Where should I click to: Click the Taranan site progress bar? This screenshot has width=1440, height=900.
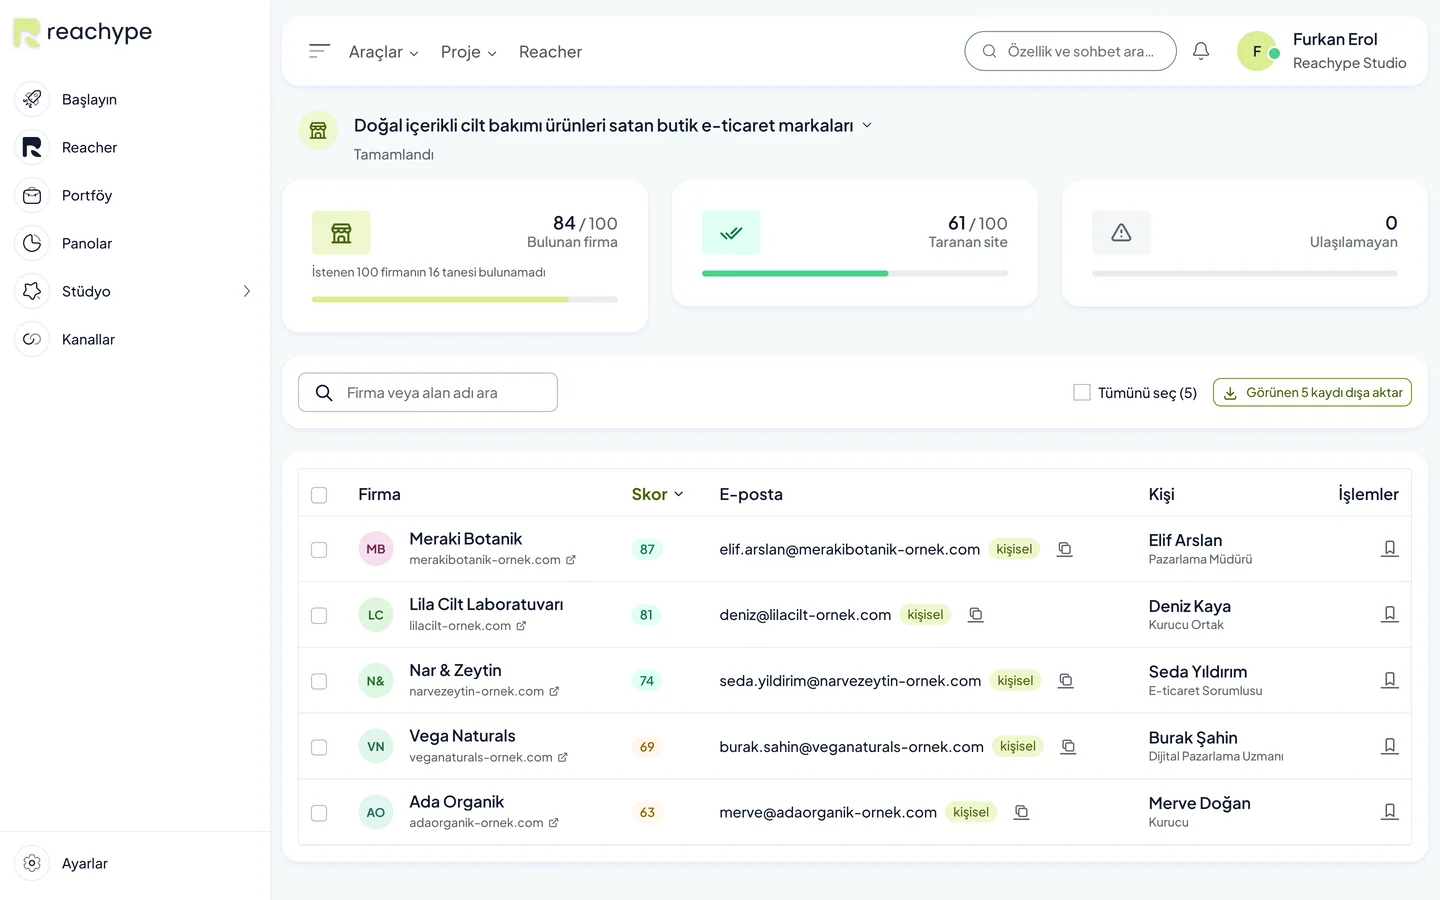855,273
